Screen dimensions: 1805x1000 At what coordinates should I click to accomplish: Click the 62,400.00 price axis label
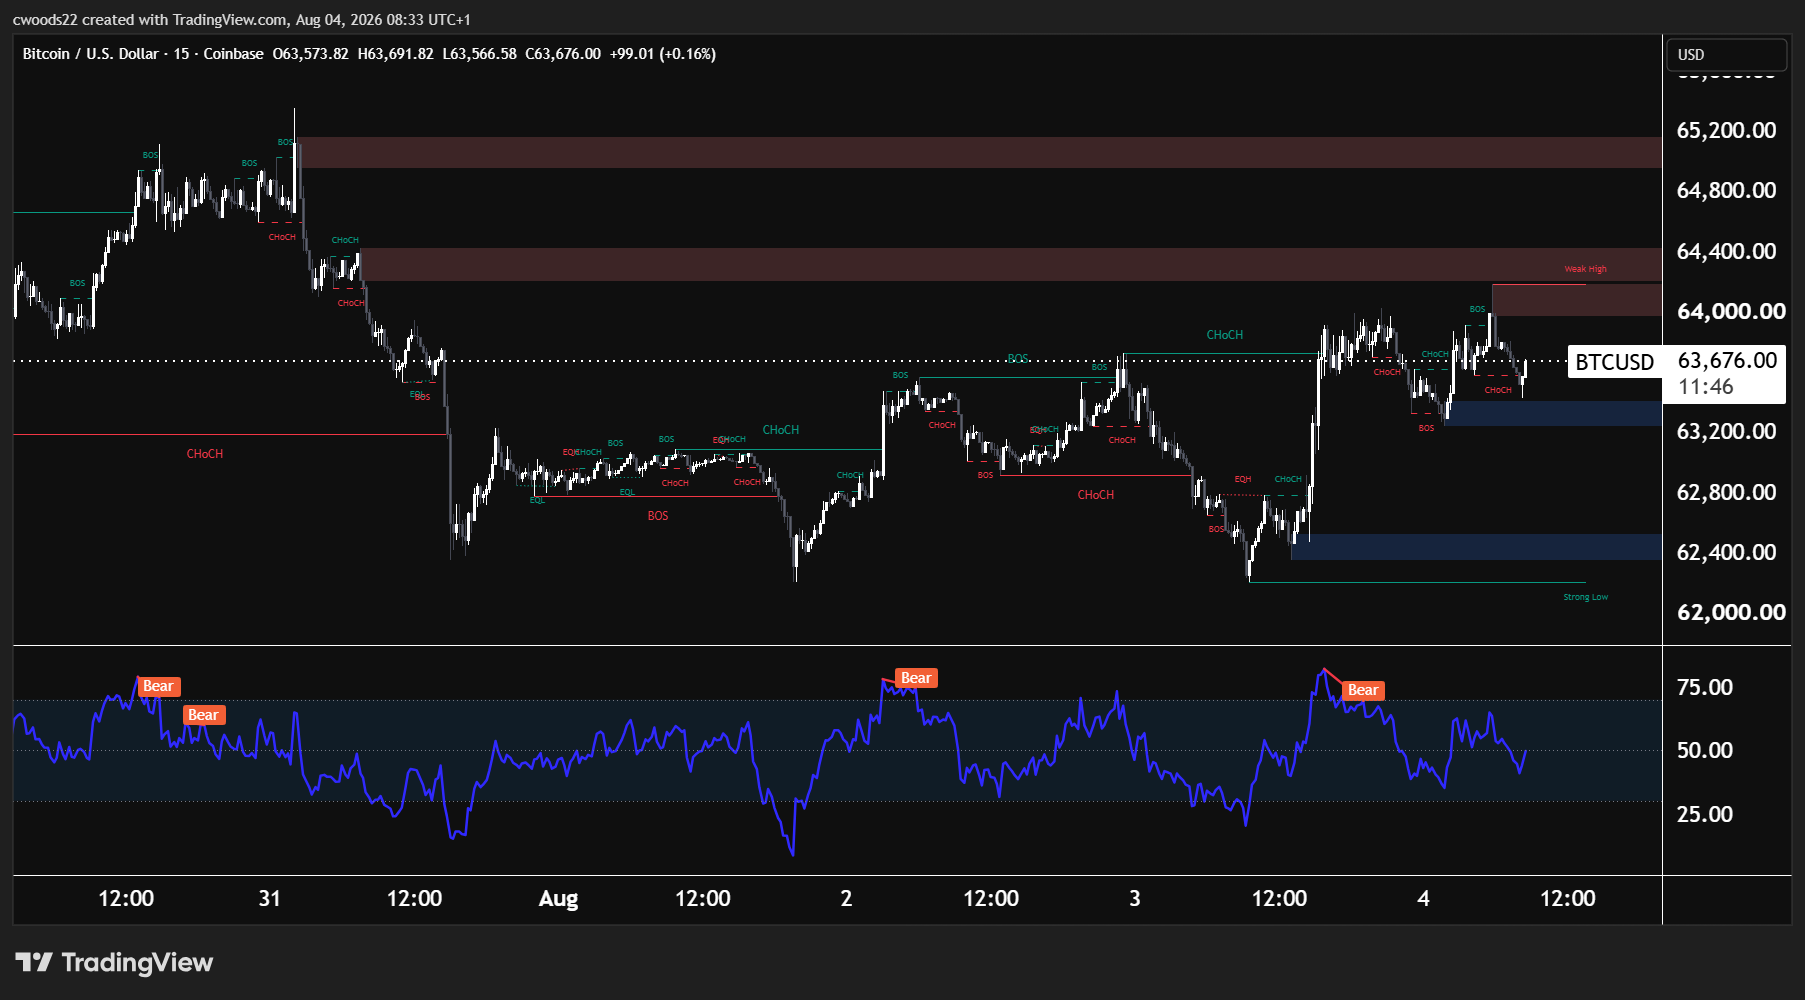pyautogui.click(x=1726, y=552)
